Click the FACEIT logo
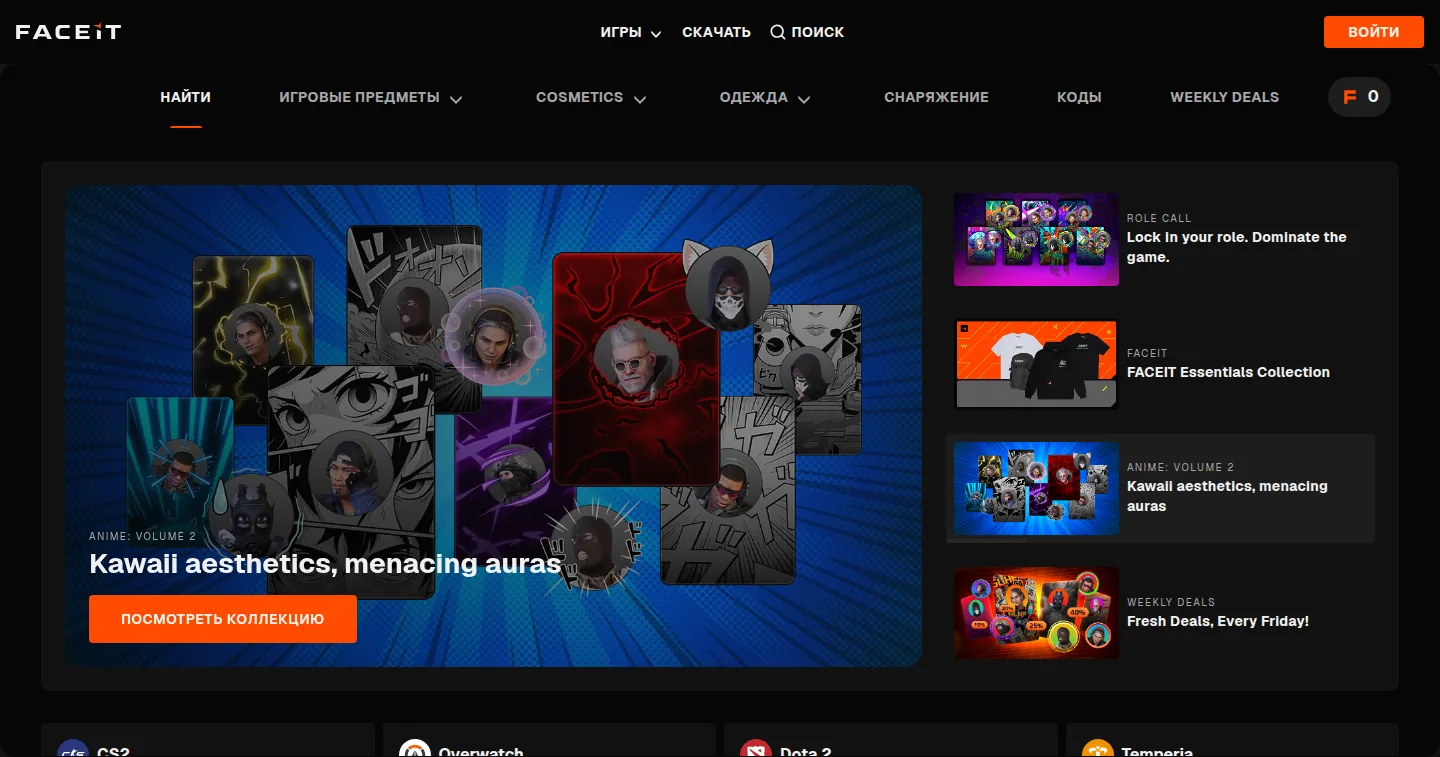This screenshot has height=757, width=1440. (x=68, y=32)
